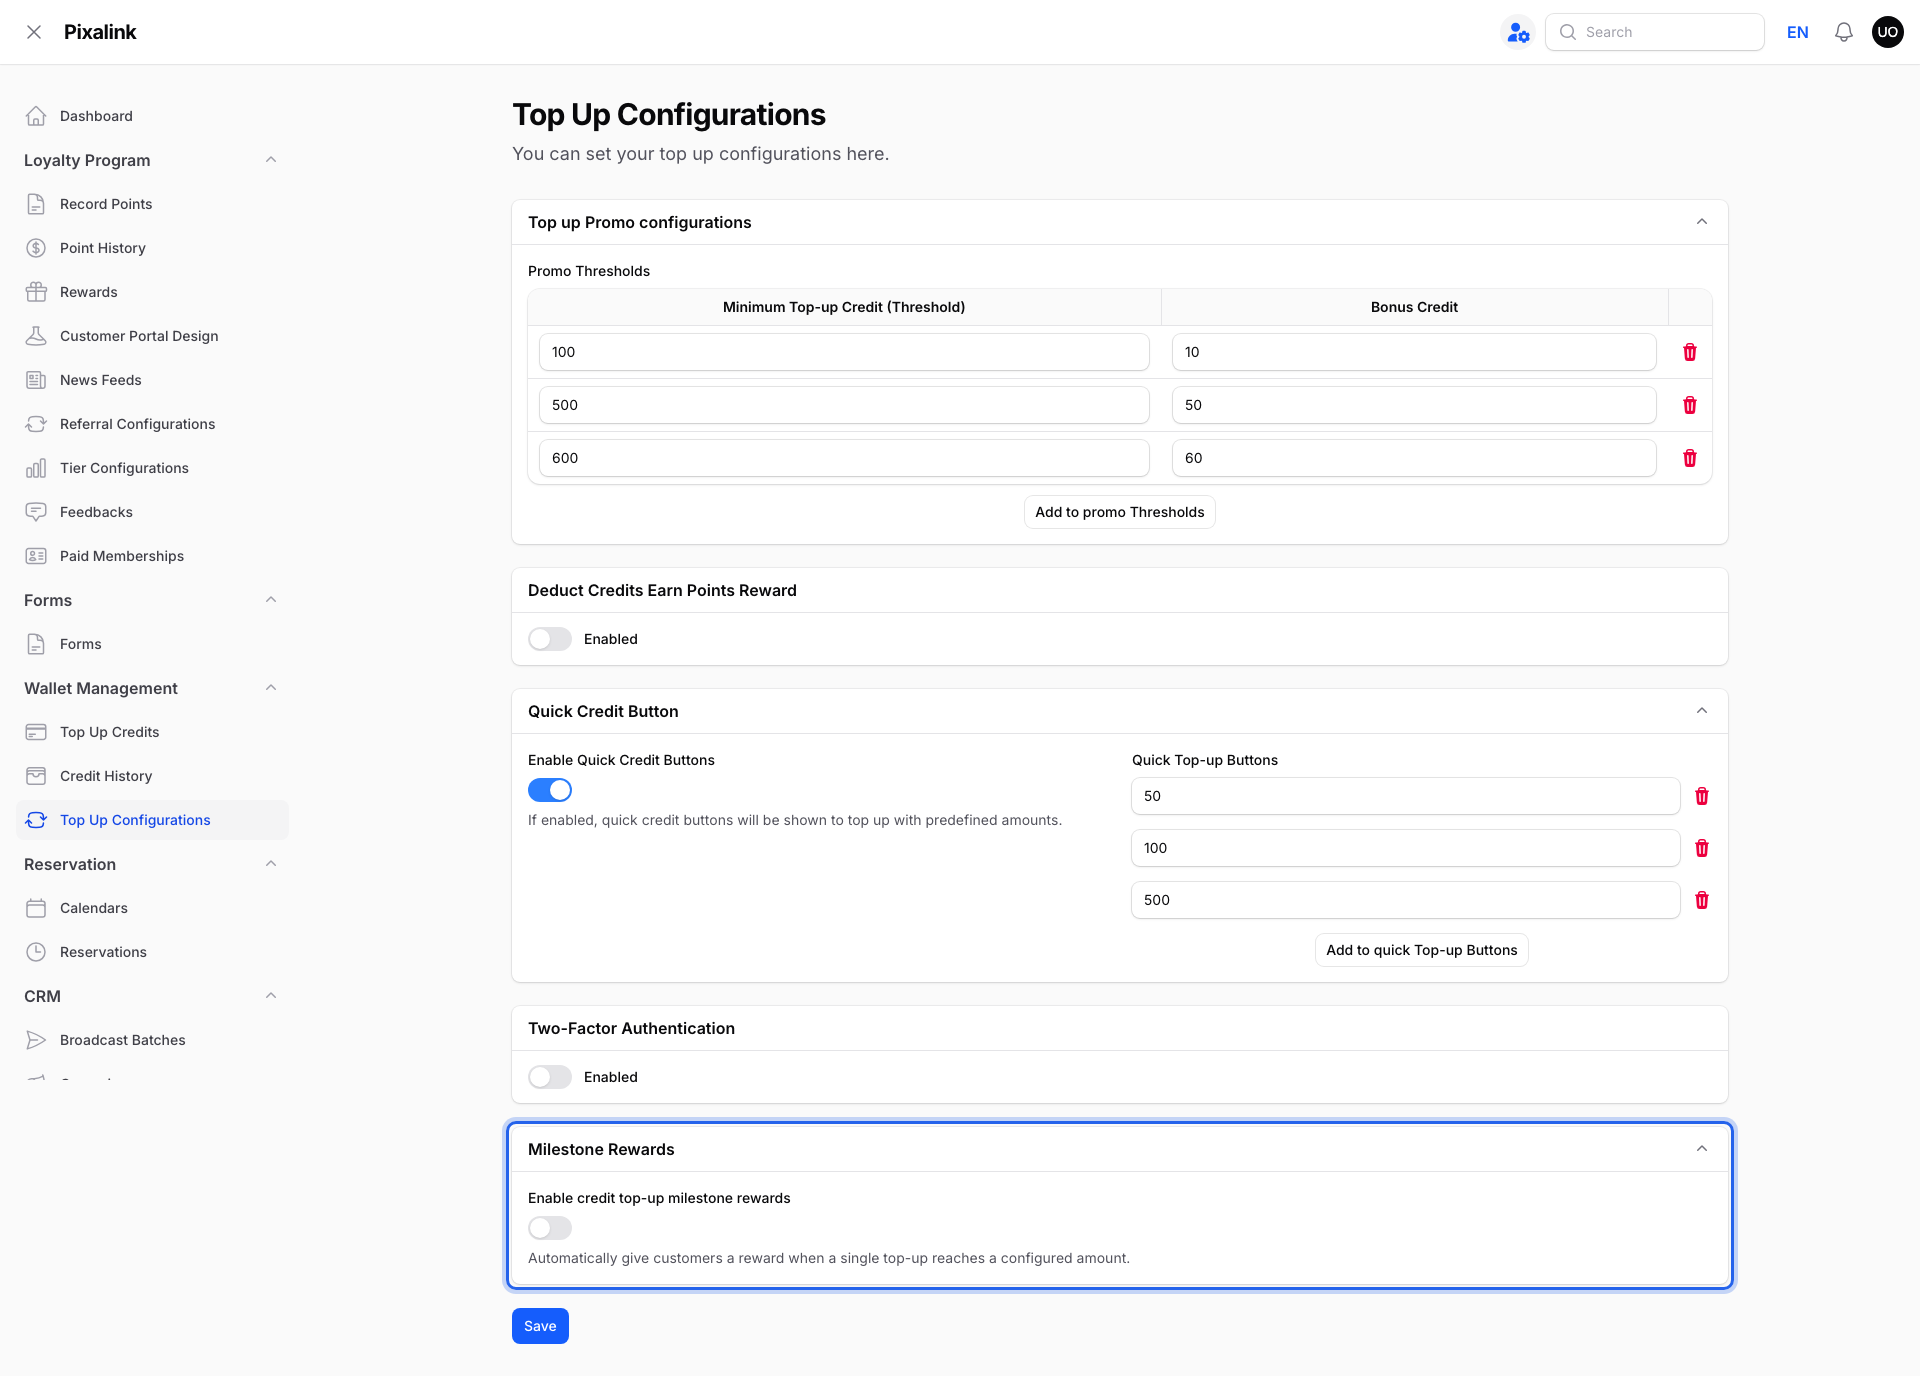
Task: Collapse the Wallet Management sidebar section
Action: [x=271, y=688]
